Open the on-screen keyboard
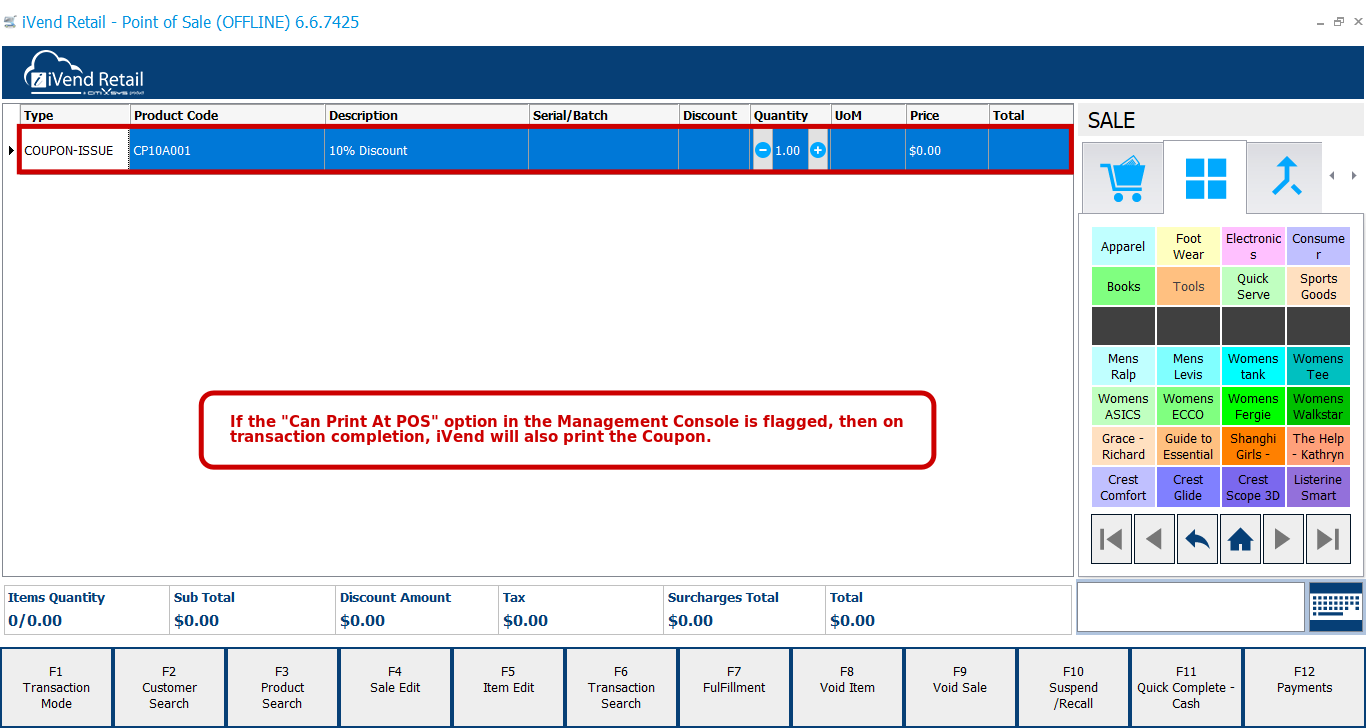1366x728 pixels. click(1336, 607)
